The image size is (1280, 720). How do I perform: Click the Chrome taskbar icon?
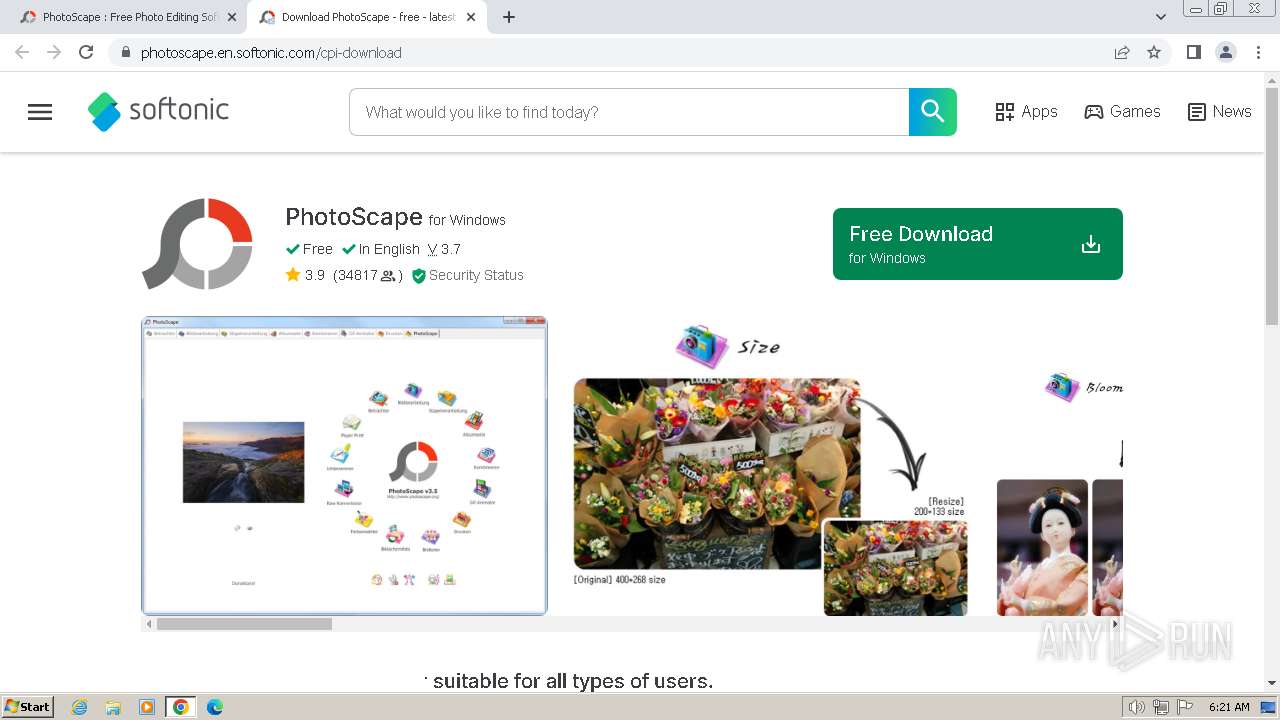181,707
